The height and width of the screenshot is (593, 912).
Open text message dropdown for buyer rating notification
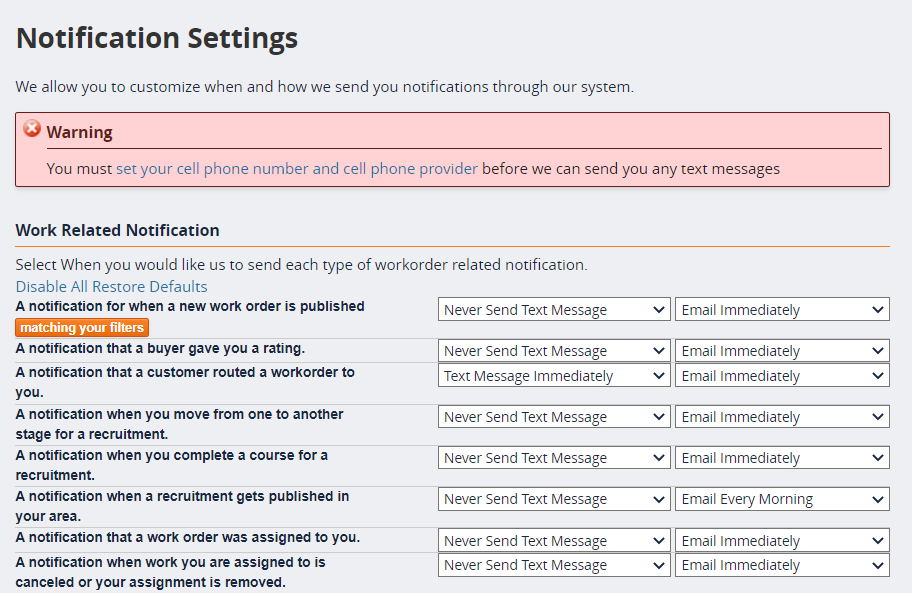(553, 350)
